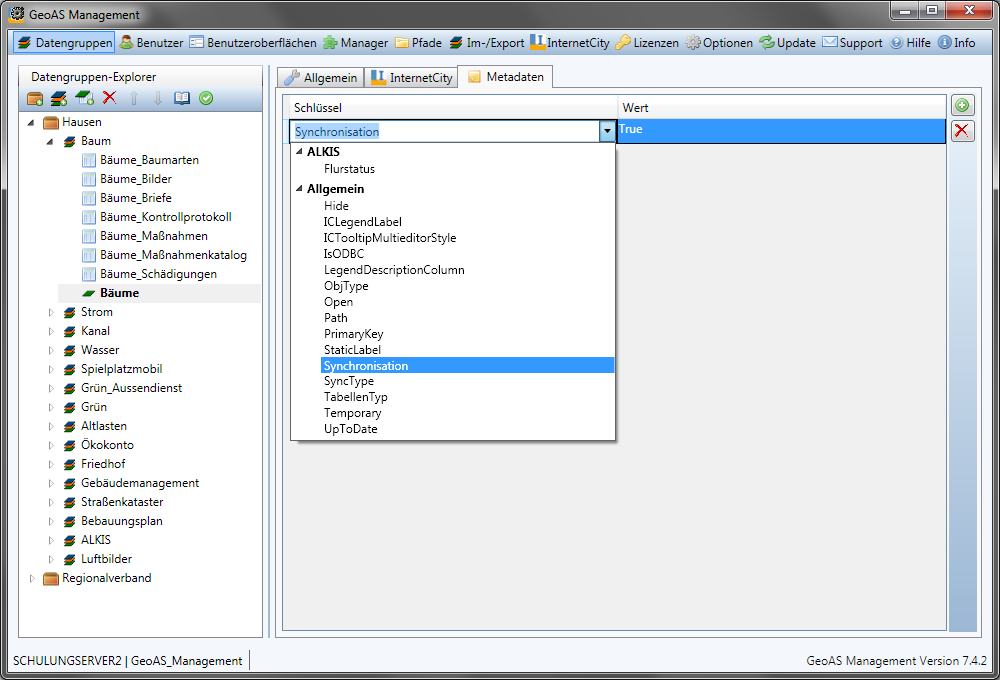The height and width of the screenshot is (680, 1000).
Task: Click the red X delete icon in explorer toolbar
Action: tap(109, 98)
